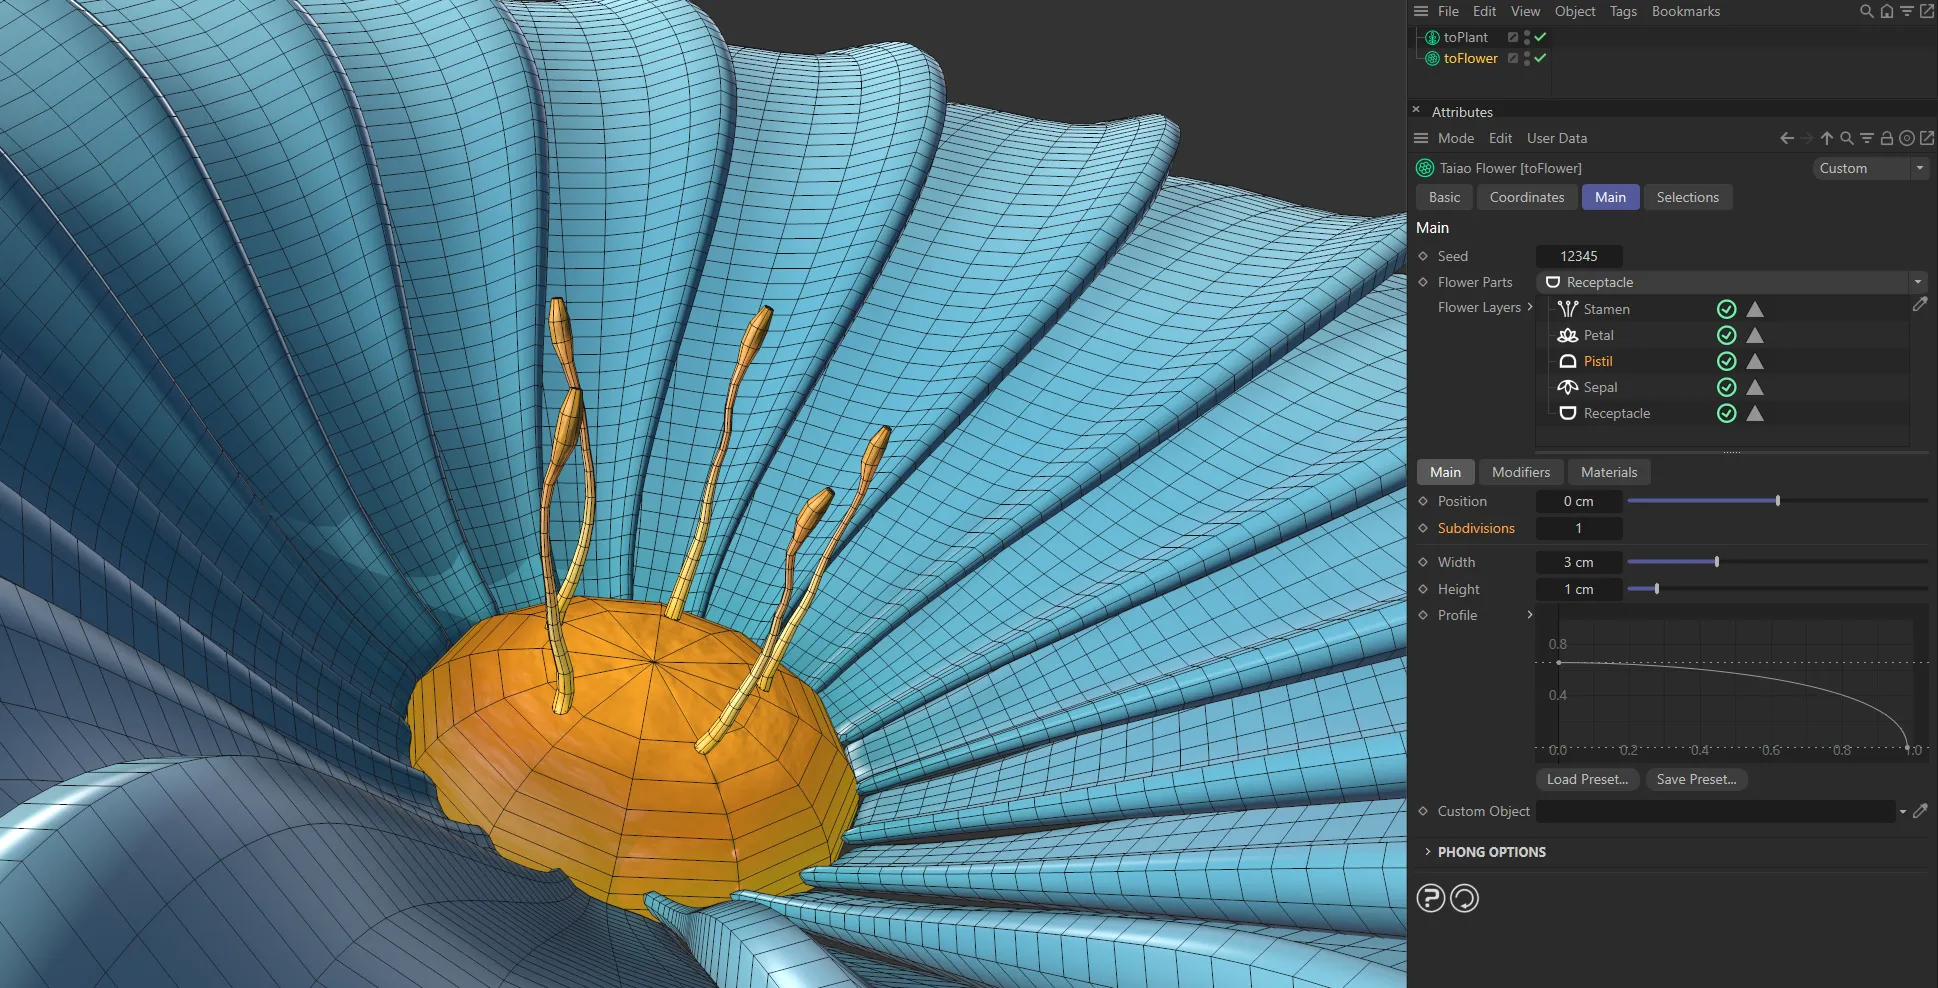Screen dimensions: 1938x988
Task: Toggle Pistil layer's green enable circle
Action: pyautogui.click(x=1728, y=361)
